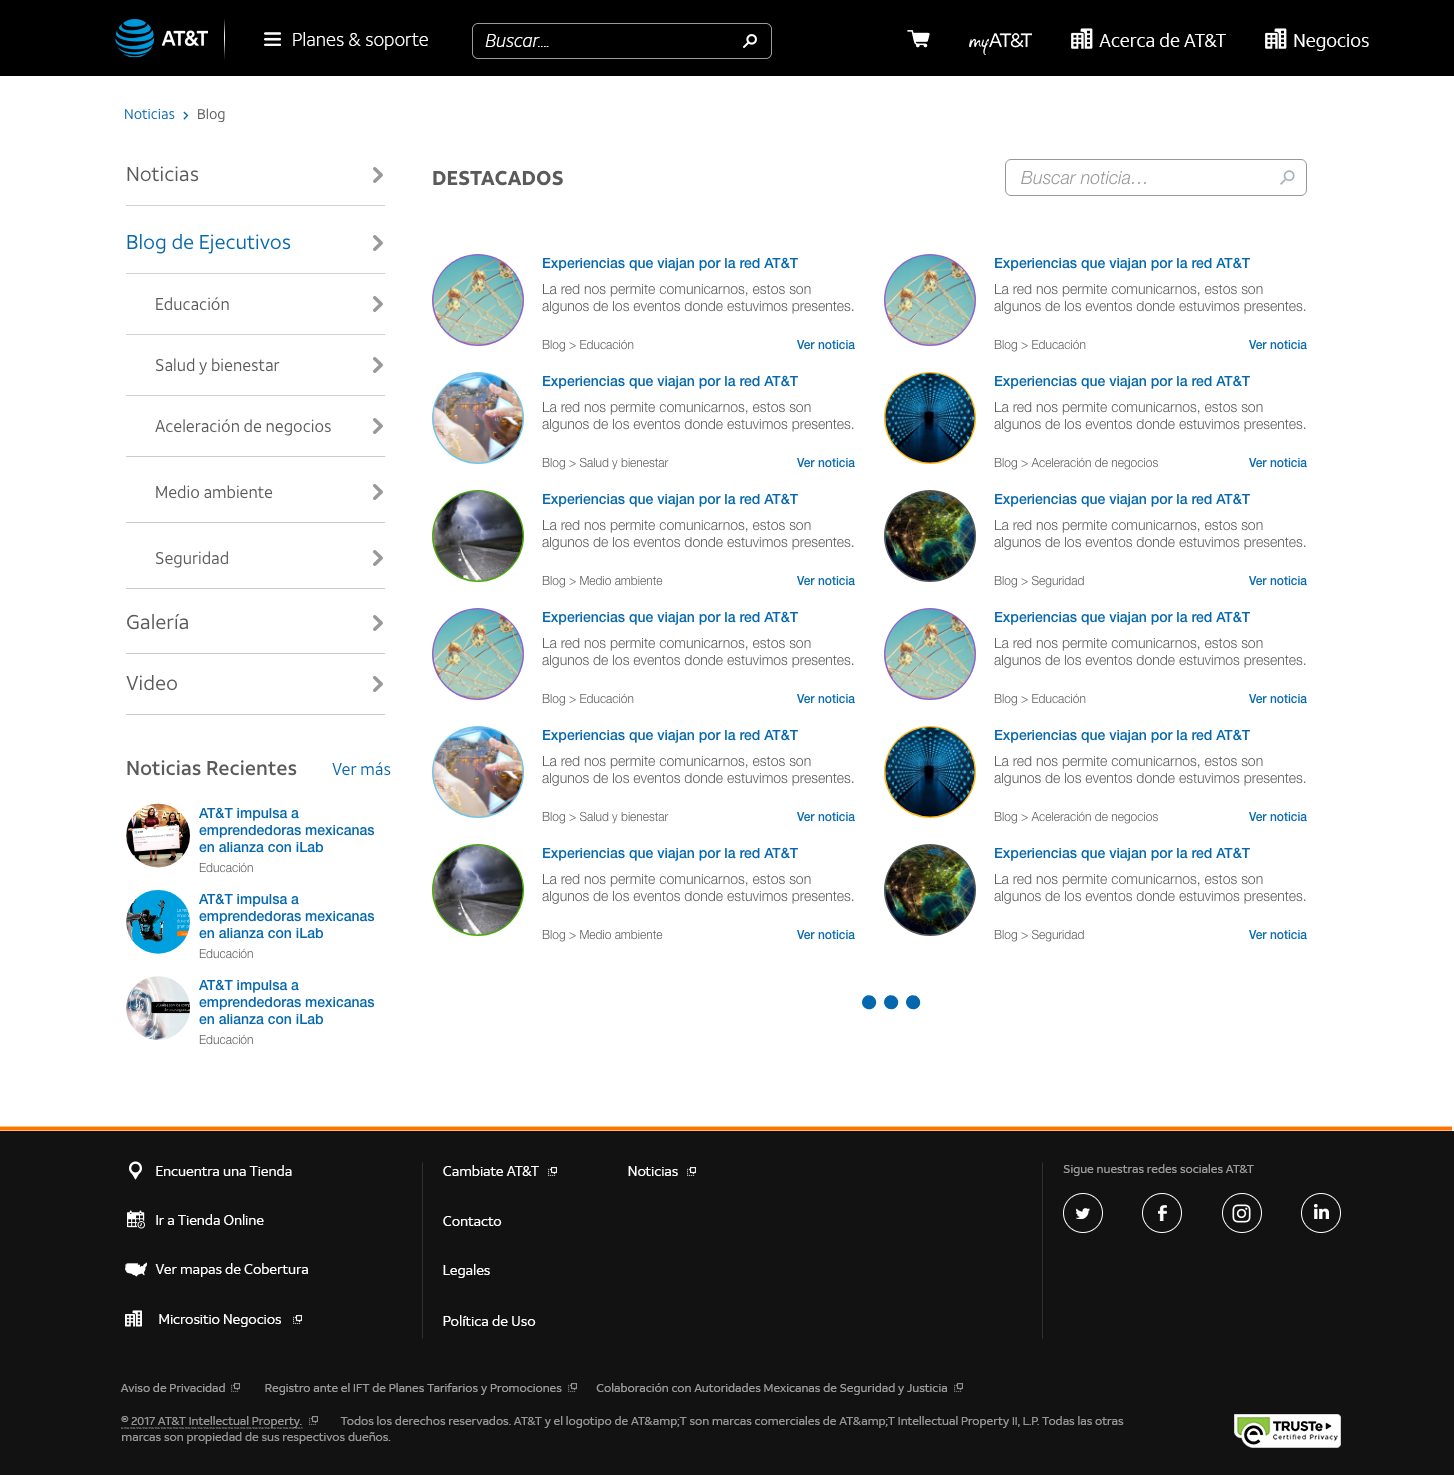The image size is (1454, 1475).
Task: Click the TRUSTe Certified Privacy badge
Action: pyautogui.click(x=1287, y=1430)
